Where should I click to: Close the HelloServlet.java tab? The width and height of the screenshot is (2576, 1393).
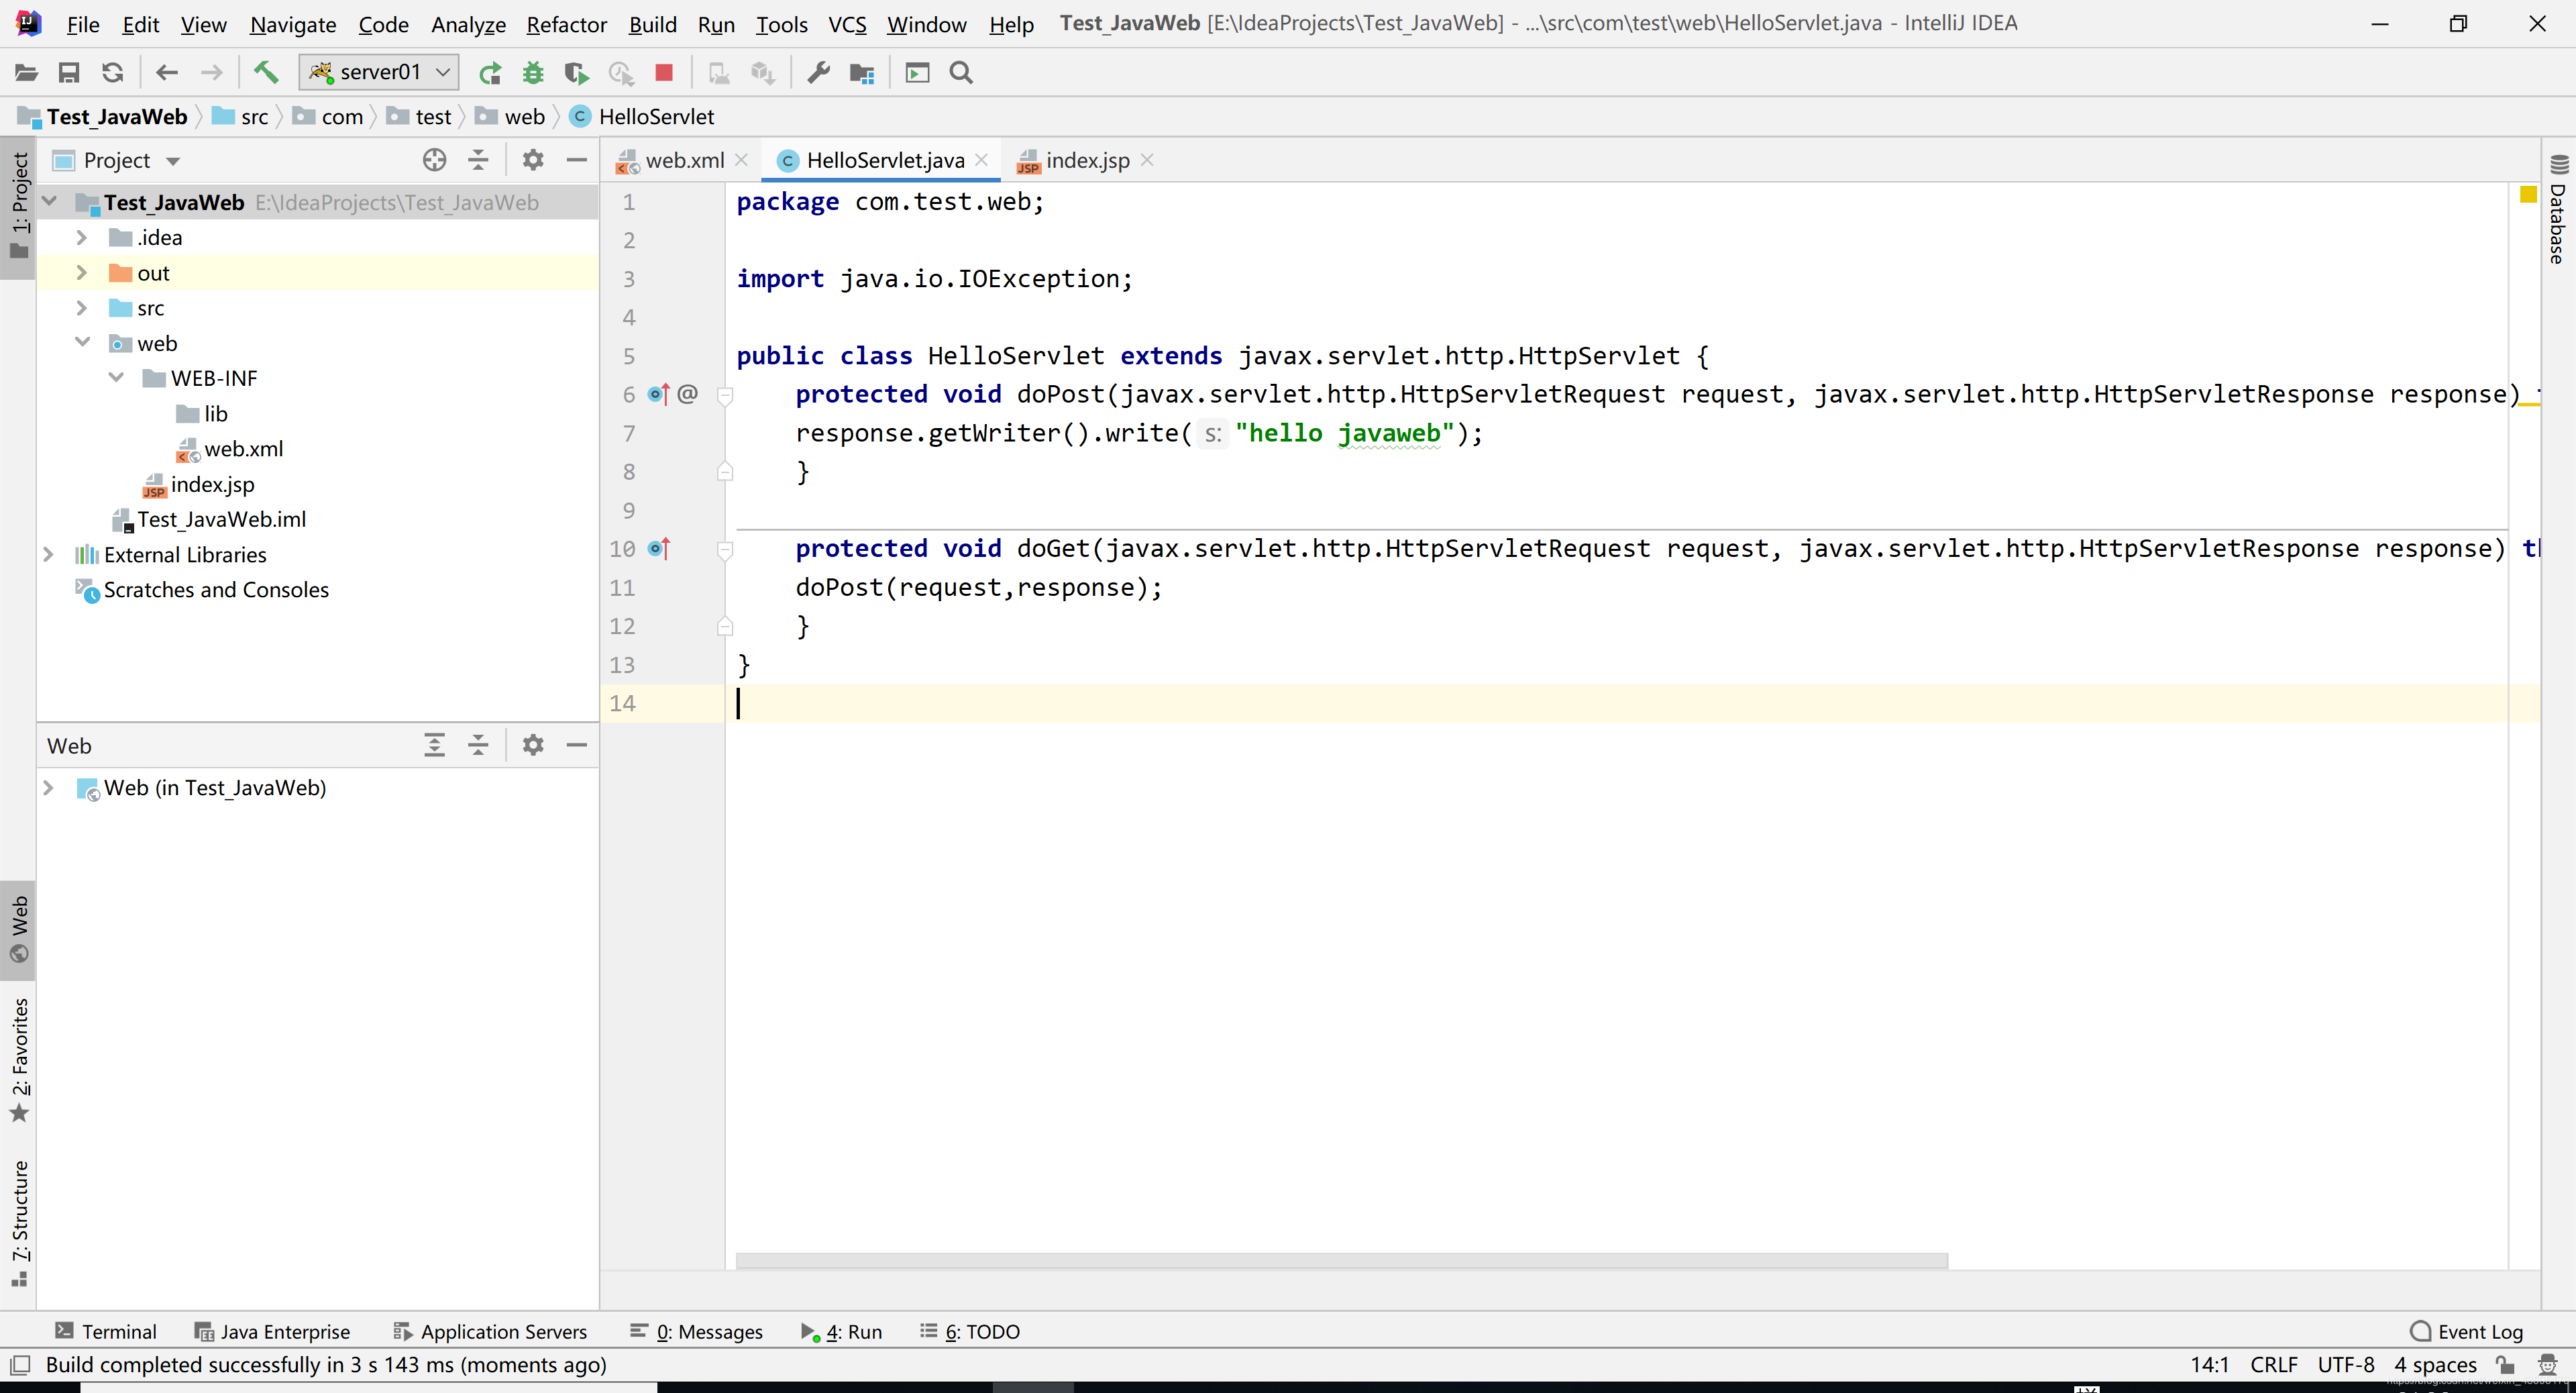[x=982, y=160]
